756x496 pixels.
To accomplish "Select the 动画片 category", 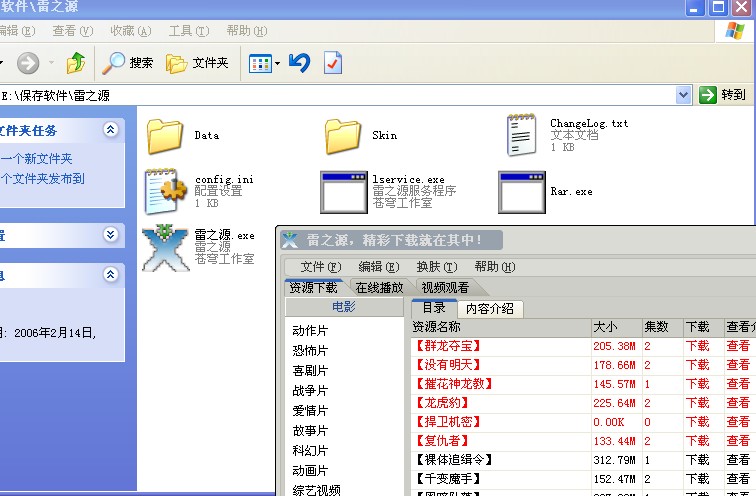I will tap(310, 470).
